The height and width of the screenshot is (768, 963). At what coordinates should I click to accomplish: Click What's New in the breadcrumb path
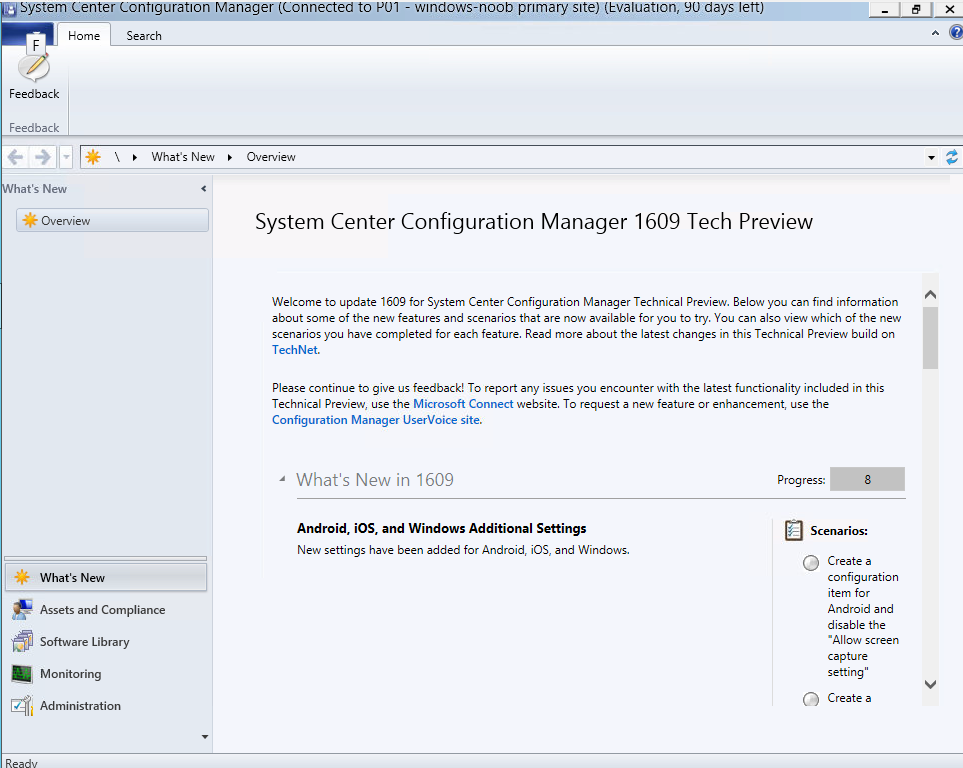[x=183, y=157]
